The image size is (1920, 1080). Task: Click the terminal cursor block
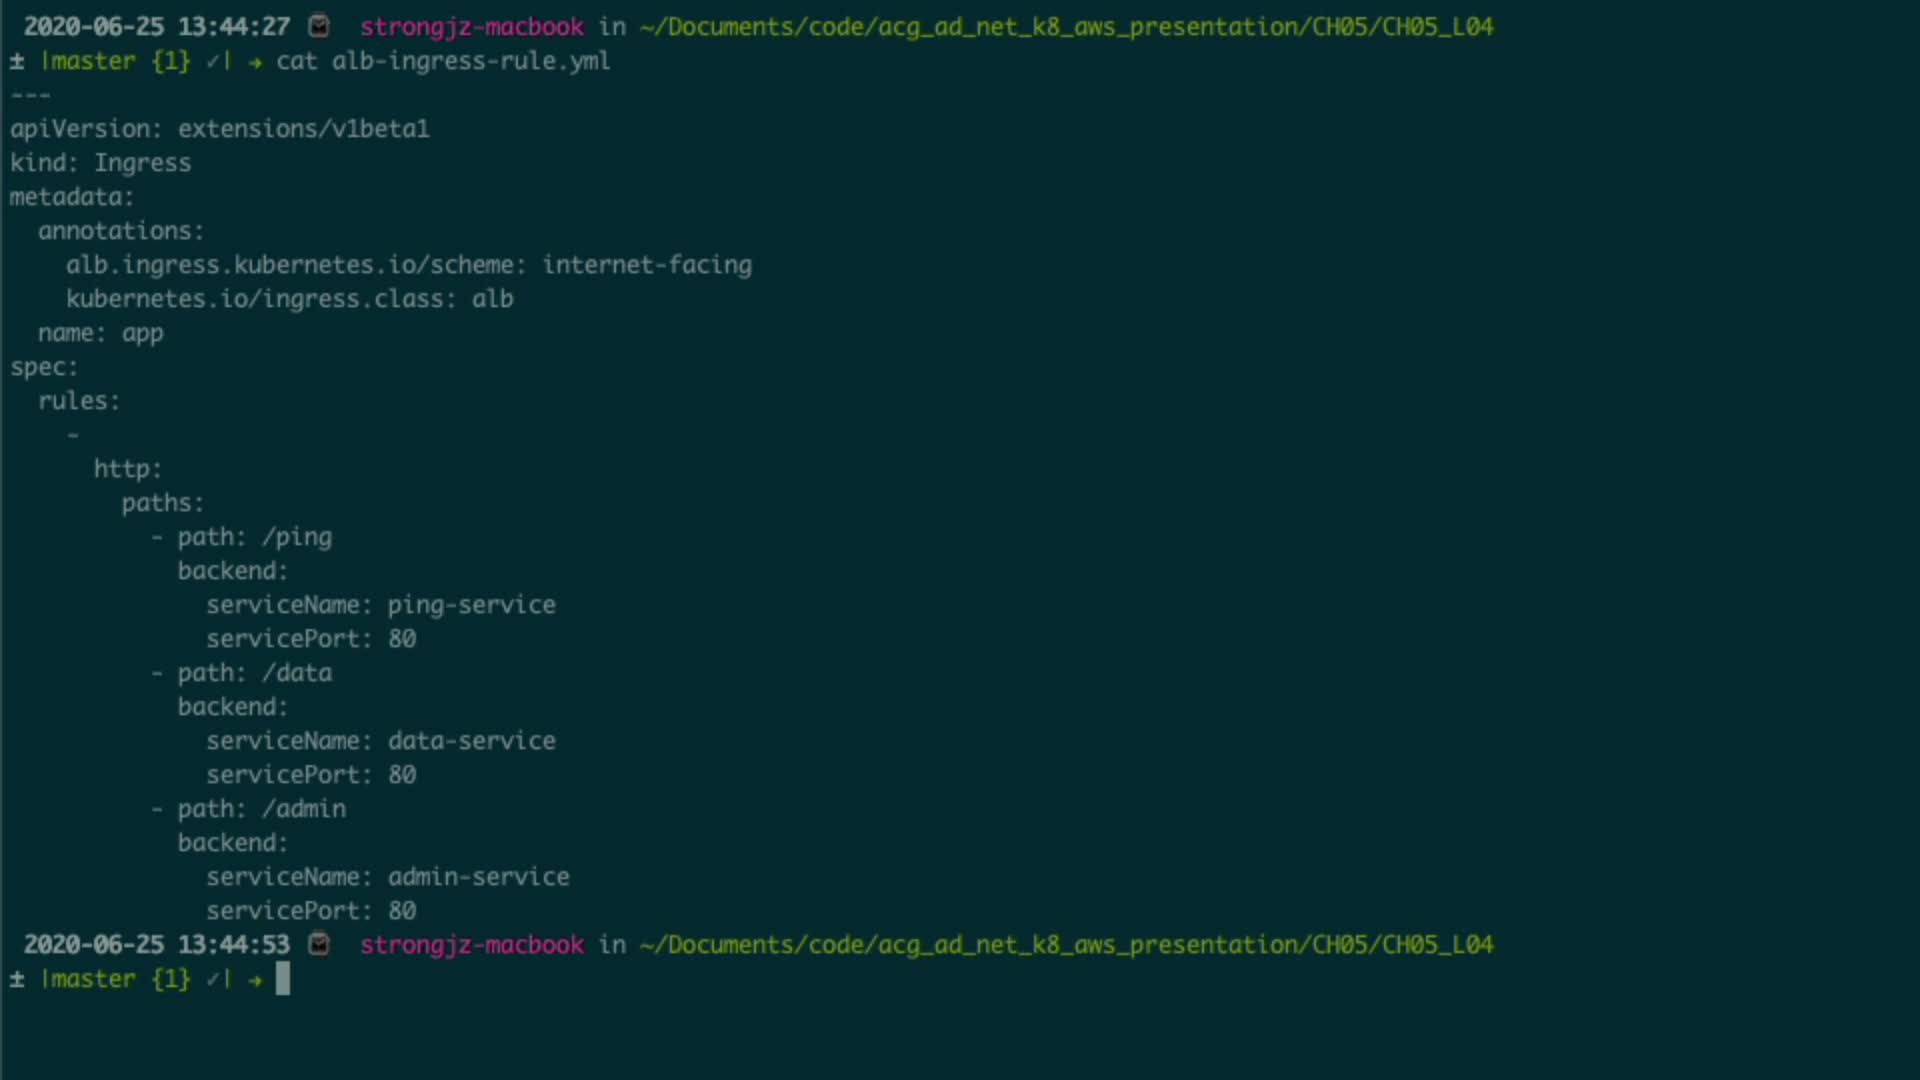coord(283,979)
